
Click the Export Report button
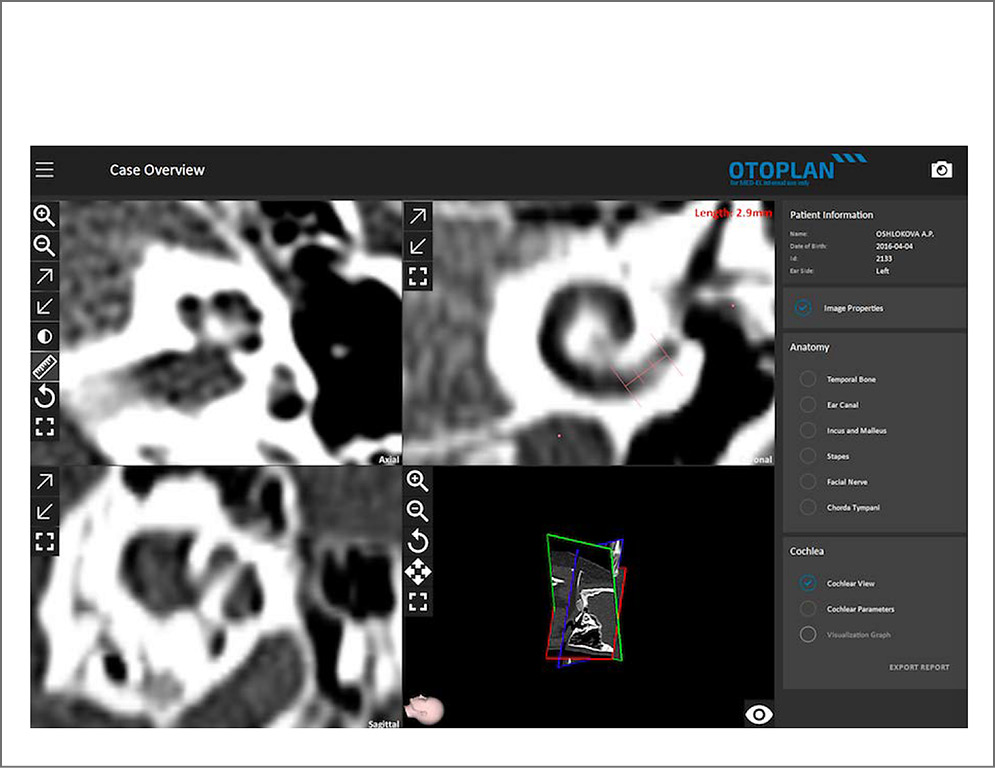click(919, 667)
